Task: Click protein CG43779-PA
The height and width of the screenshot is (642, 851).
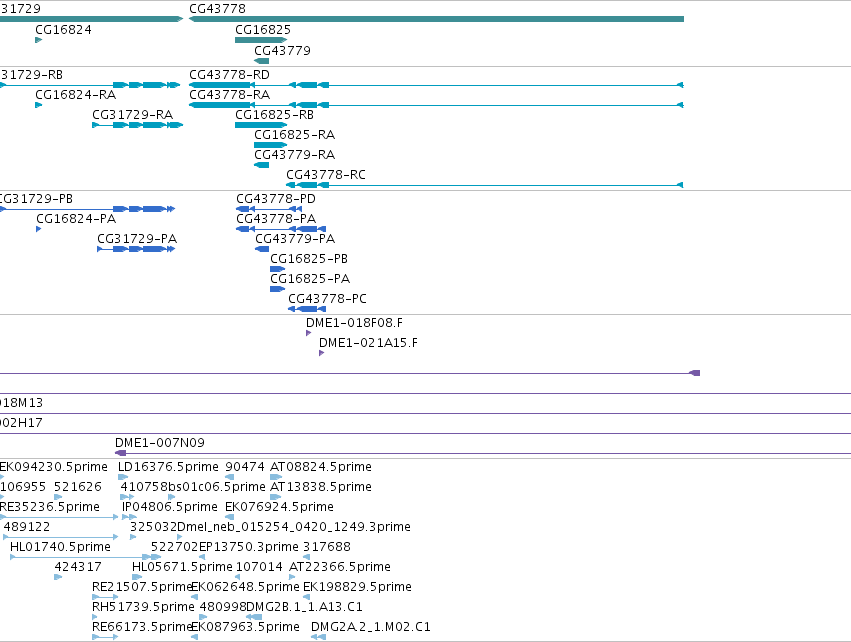Action: [x=262, y=249]
